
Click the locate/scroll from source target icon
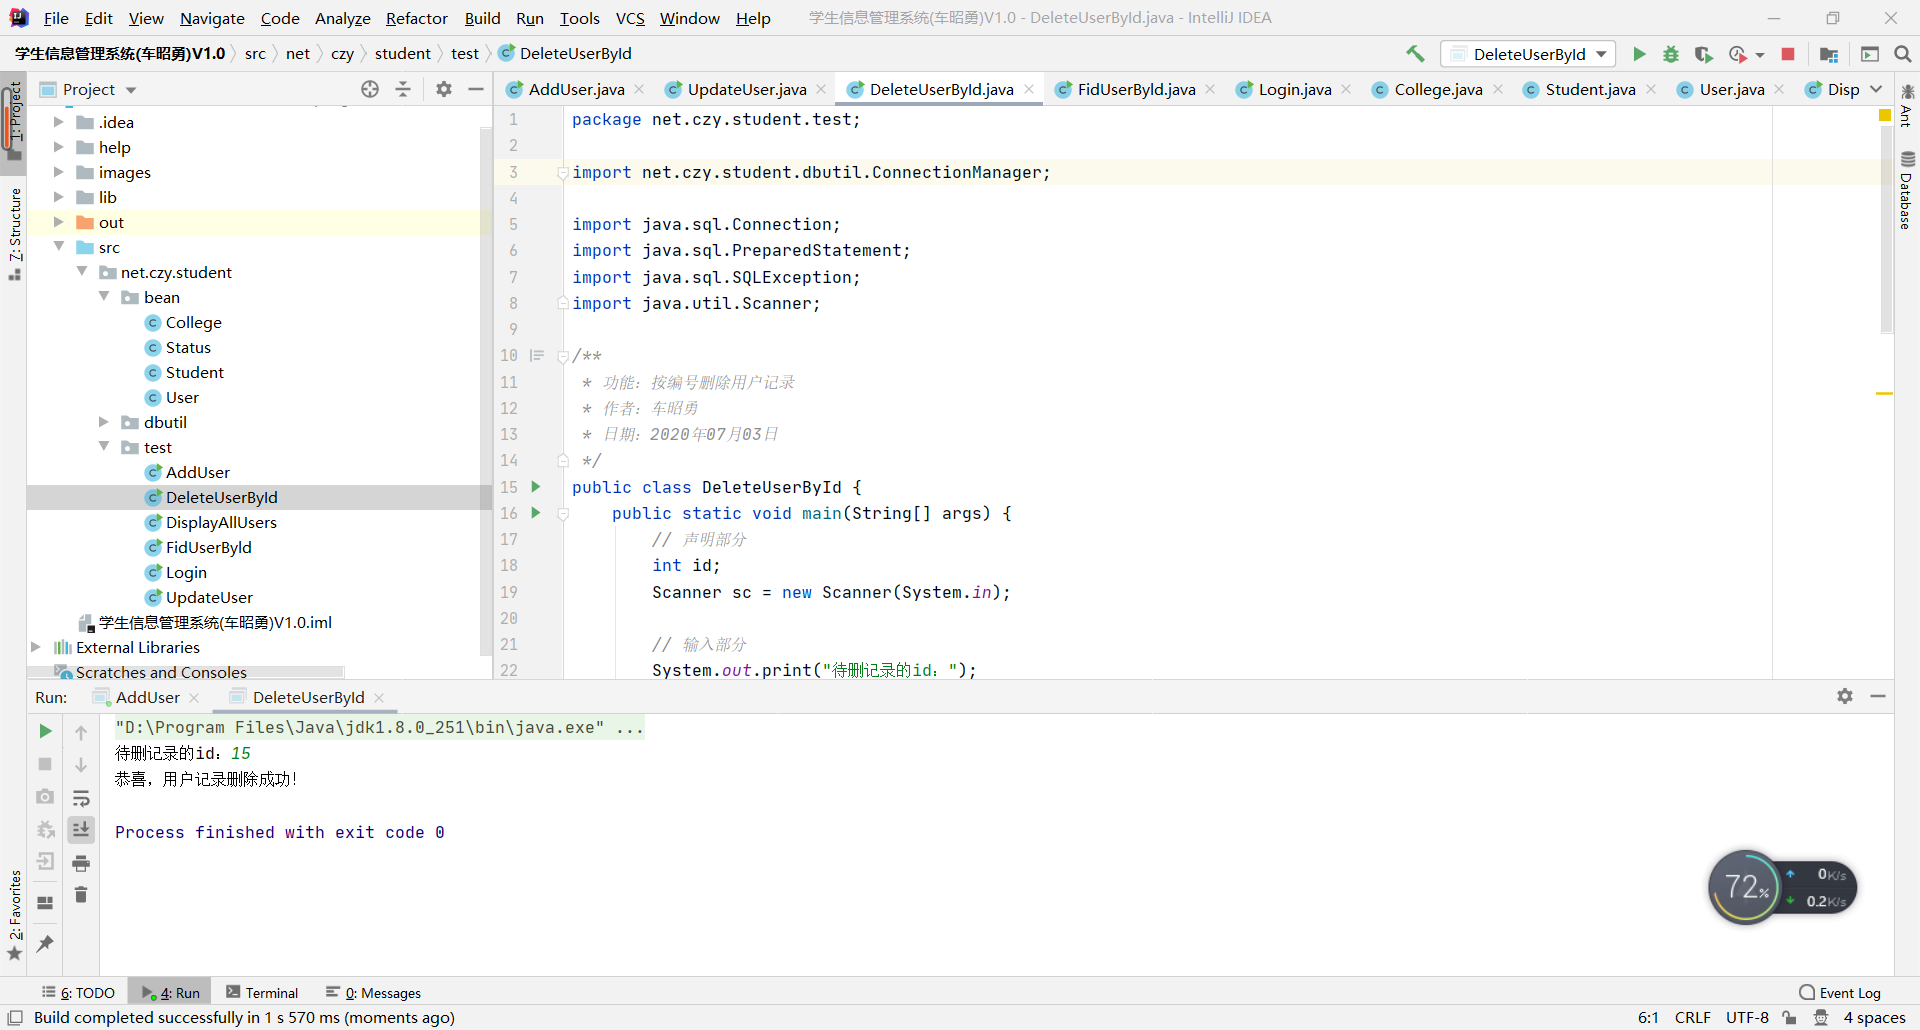click(x=370, y=89)
